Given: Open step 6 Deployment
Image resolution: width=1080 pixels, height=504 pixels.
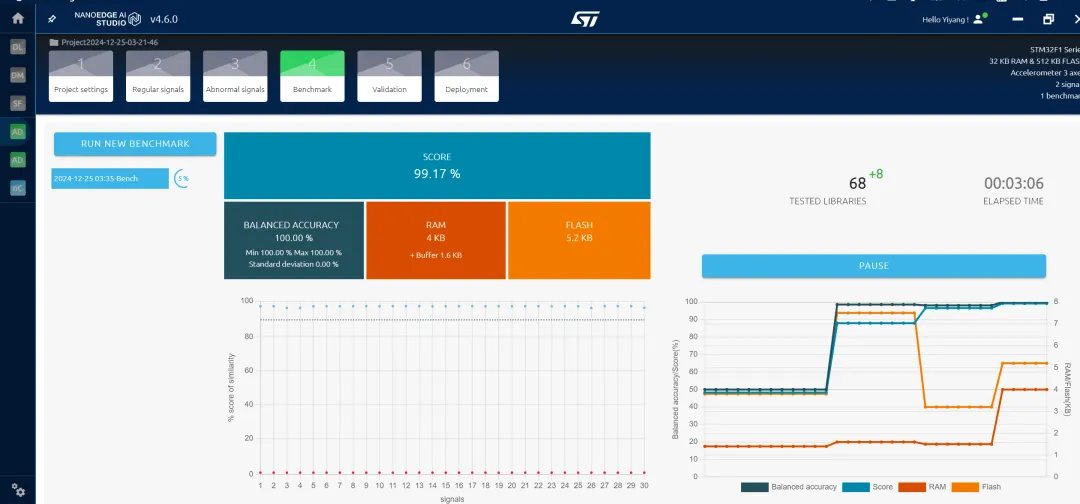Looking at the screenshot, I should [466, 76].
